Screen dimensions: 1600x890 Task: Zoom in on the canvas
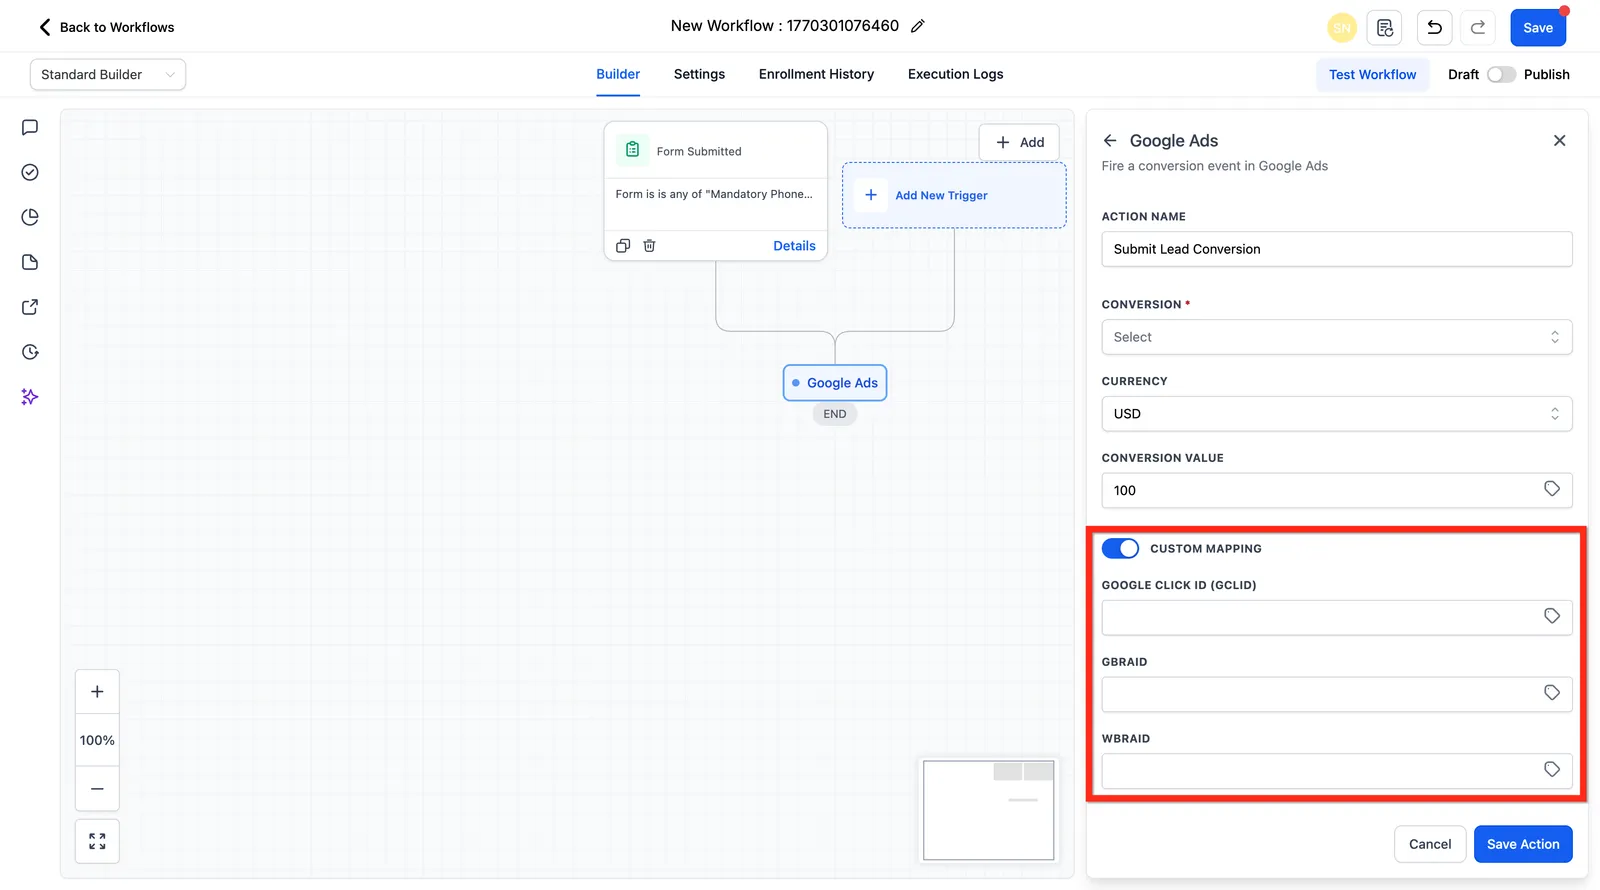tap(97, 692)
